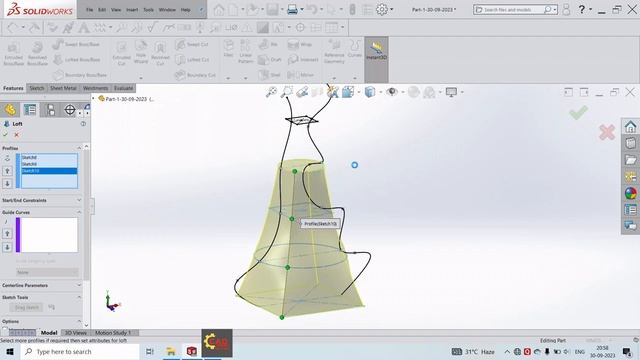The width and height of the screenshot is (640, 360).
Task: Switch to the Sketch ribbon tab
Action: coord(36,88)
